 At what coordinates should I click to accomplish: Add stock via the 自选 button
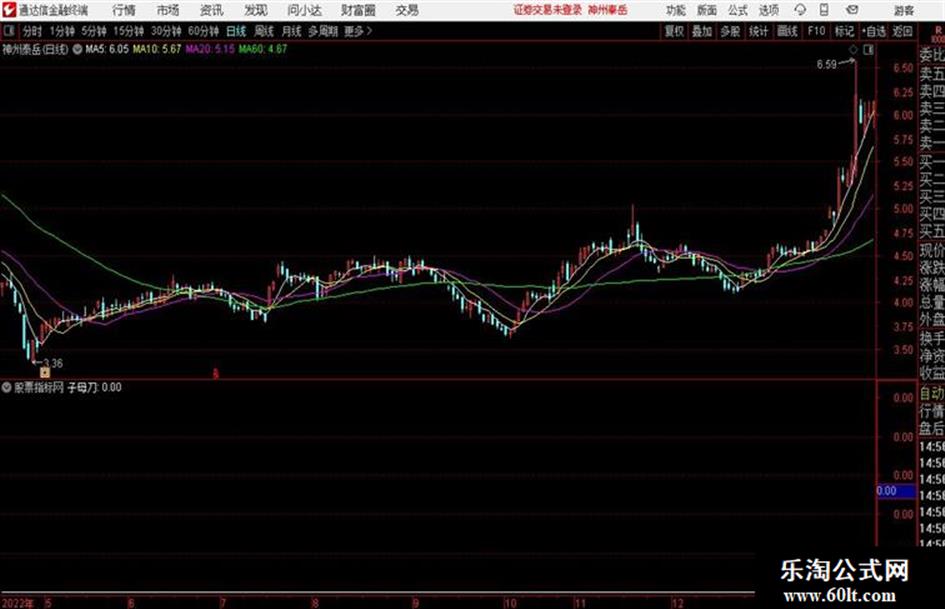coord(874,31)
